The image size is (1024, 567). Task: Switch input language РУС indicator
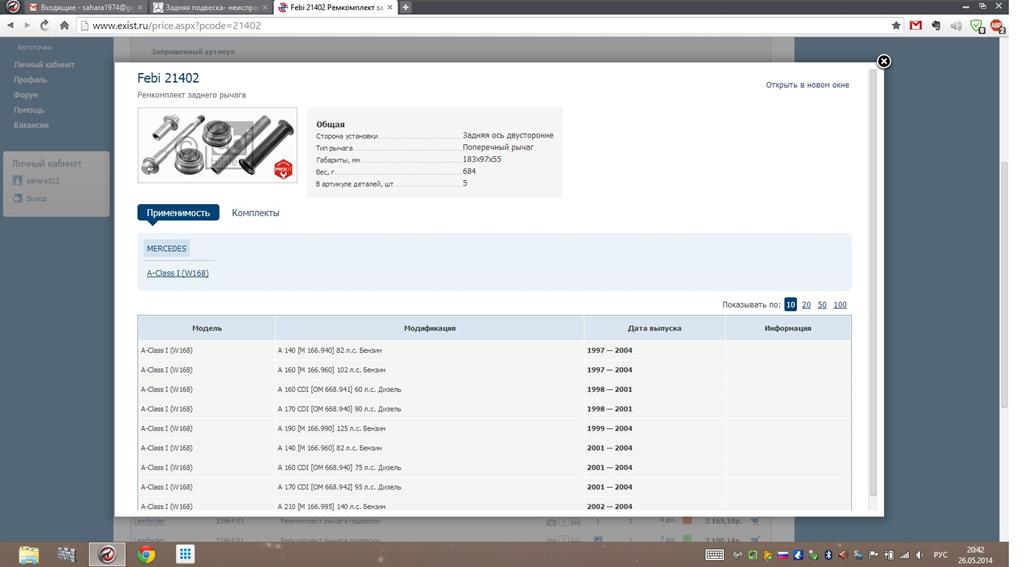tap(940, 555)
